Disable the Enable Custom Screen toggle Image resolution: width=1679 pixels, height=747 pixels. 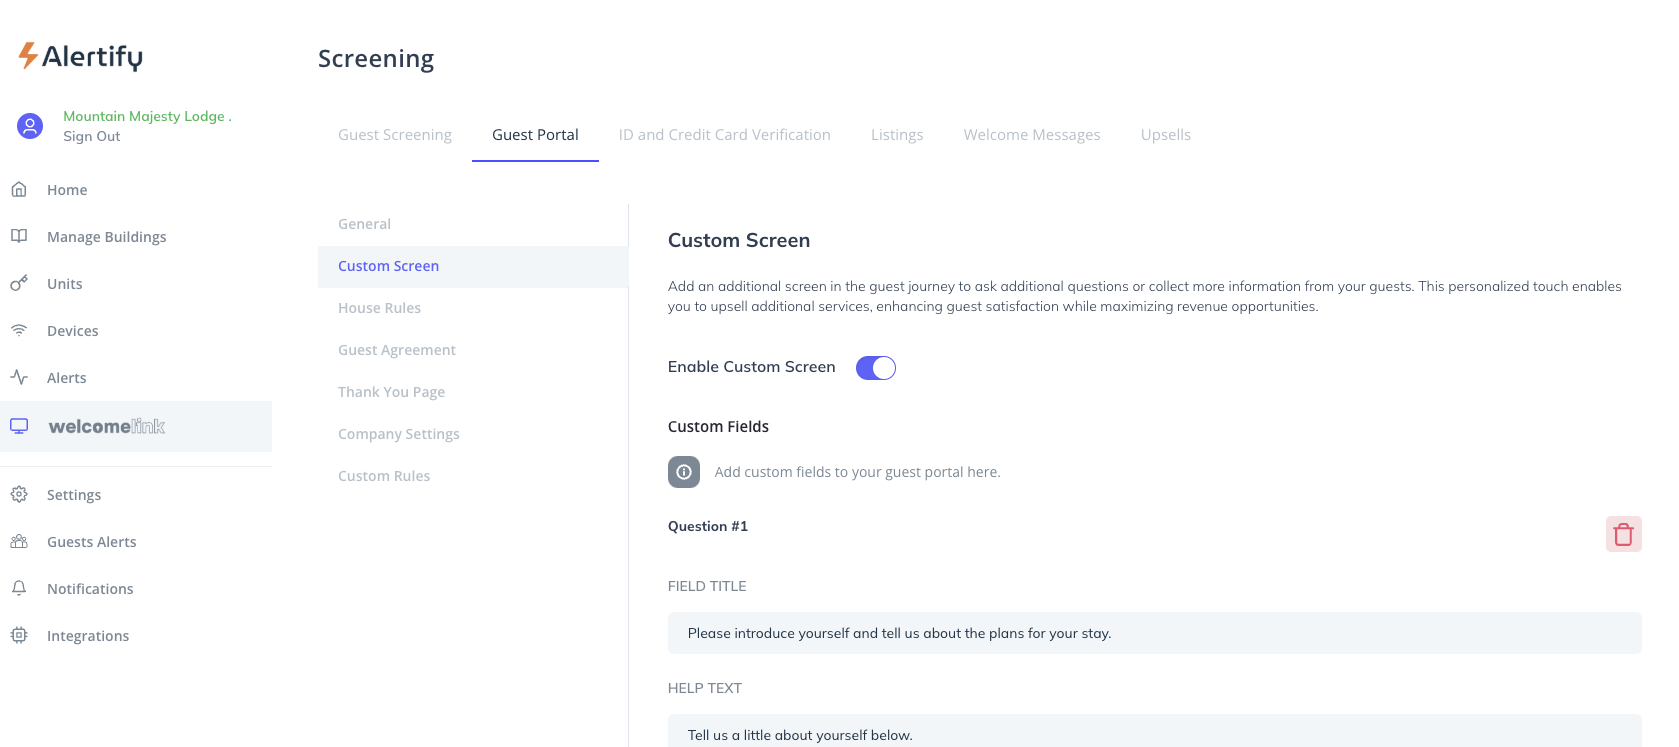pos(875,368)
